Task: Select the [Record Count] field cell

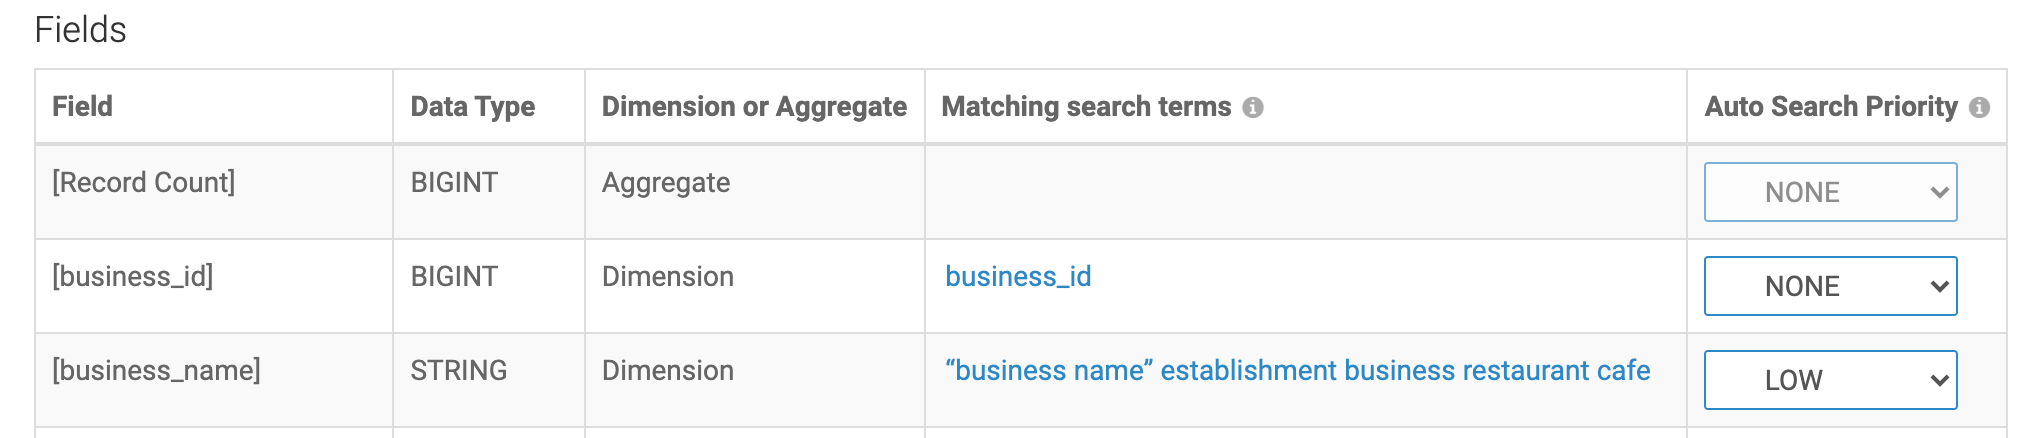Action: point(144,183)
